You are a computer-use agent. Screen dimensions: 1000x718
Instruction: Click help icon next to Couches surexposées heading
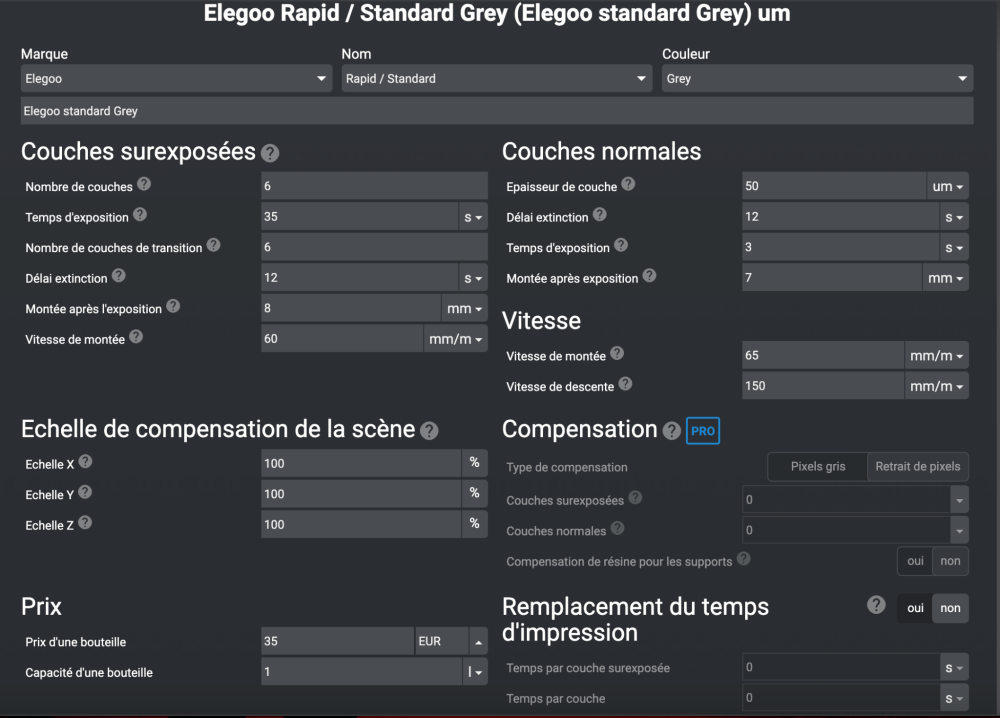[270, 154]
